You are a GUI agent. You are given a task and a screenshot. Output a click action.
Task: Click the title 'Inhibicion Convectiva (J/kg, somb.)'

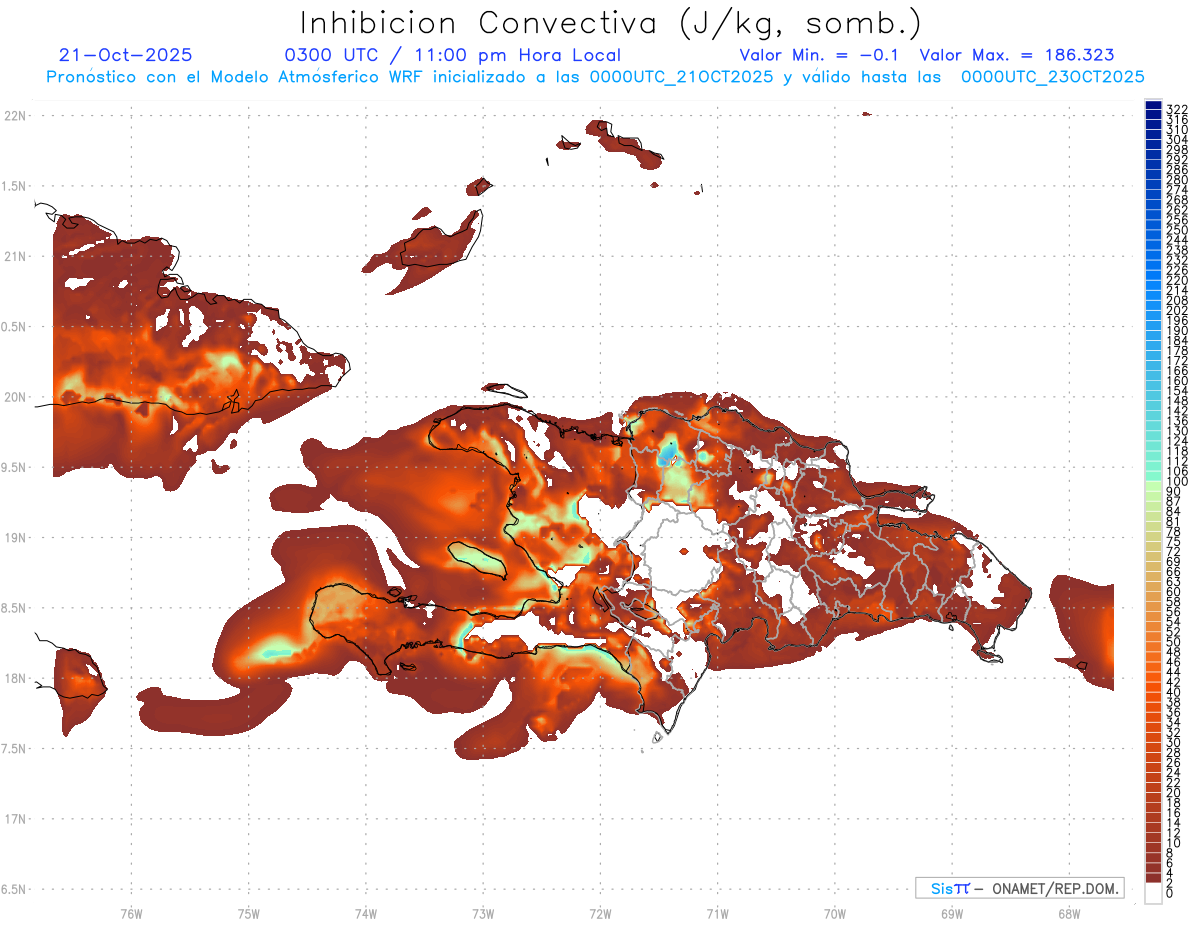tap(611, 23)
